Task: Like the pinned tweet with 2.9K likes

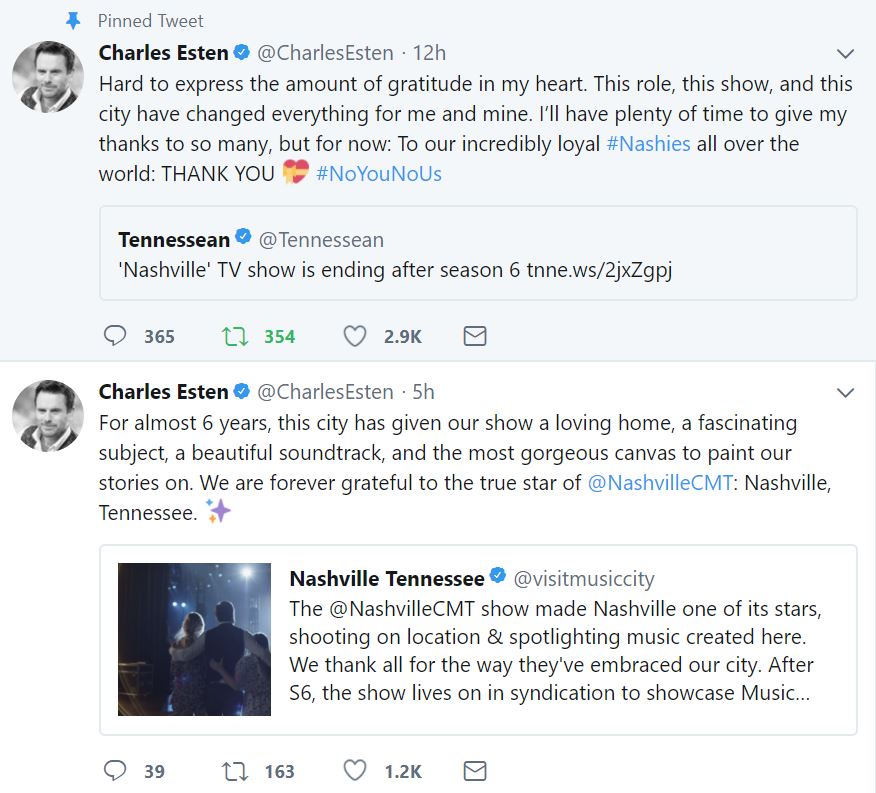Action: [354, 336]
